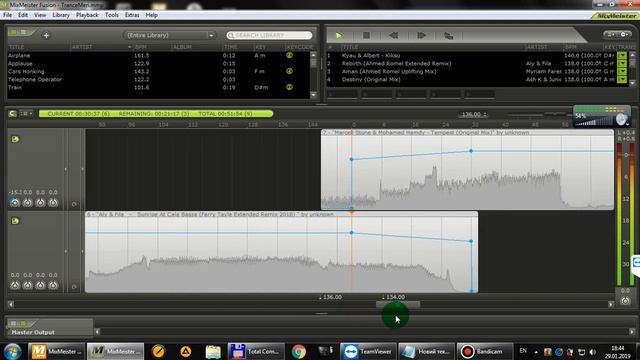Image resolution: width=640 pixels, height=360 pixels.
Task: Toggle the Master Output panel view switch
Action: point(18,324)
